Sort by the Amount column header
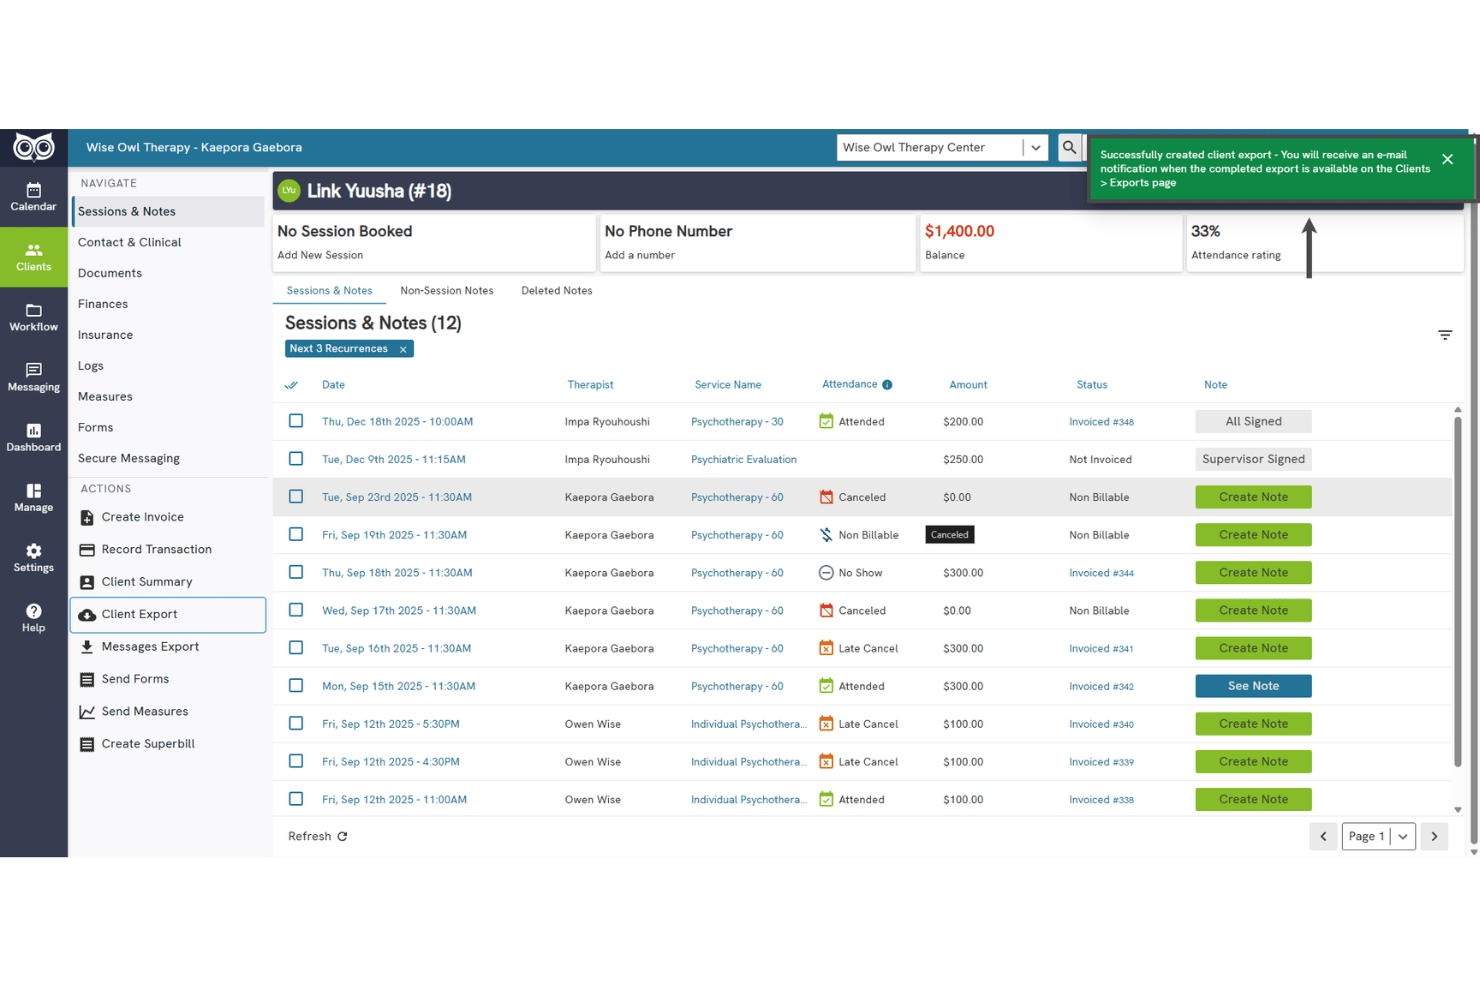This screenshot has width=1480, height=987. click(x=968, y=385)
